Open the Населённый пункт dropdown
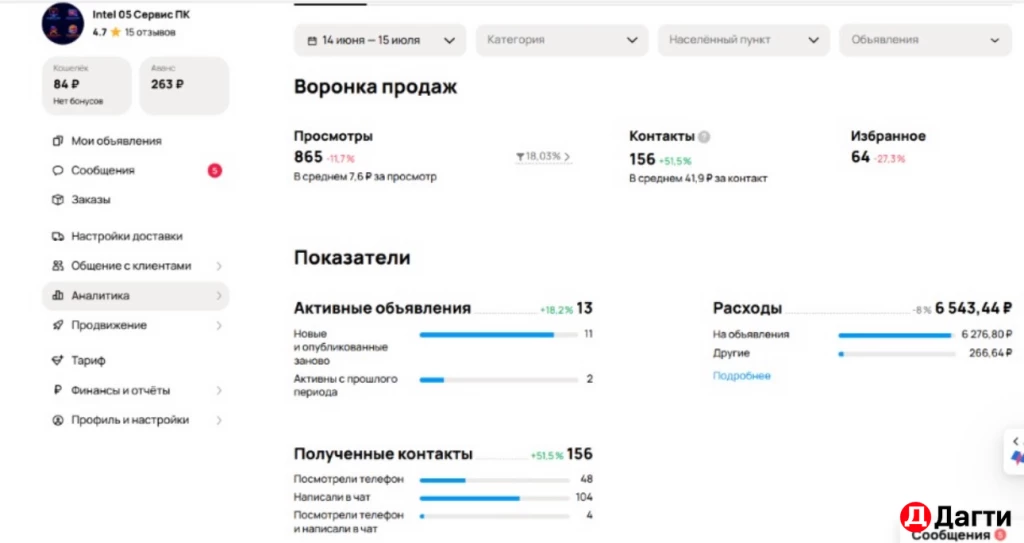Screen dimensions: 1024x543 743,40
